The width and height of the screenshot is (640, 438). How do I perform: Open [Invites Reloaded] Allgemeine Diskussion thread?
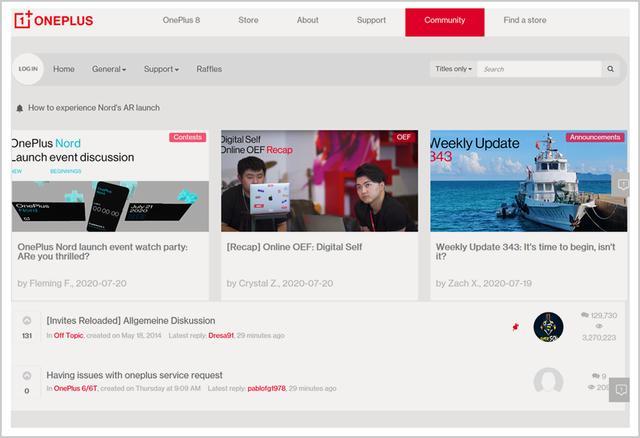point(131,321)
